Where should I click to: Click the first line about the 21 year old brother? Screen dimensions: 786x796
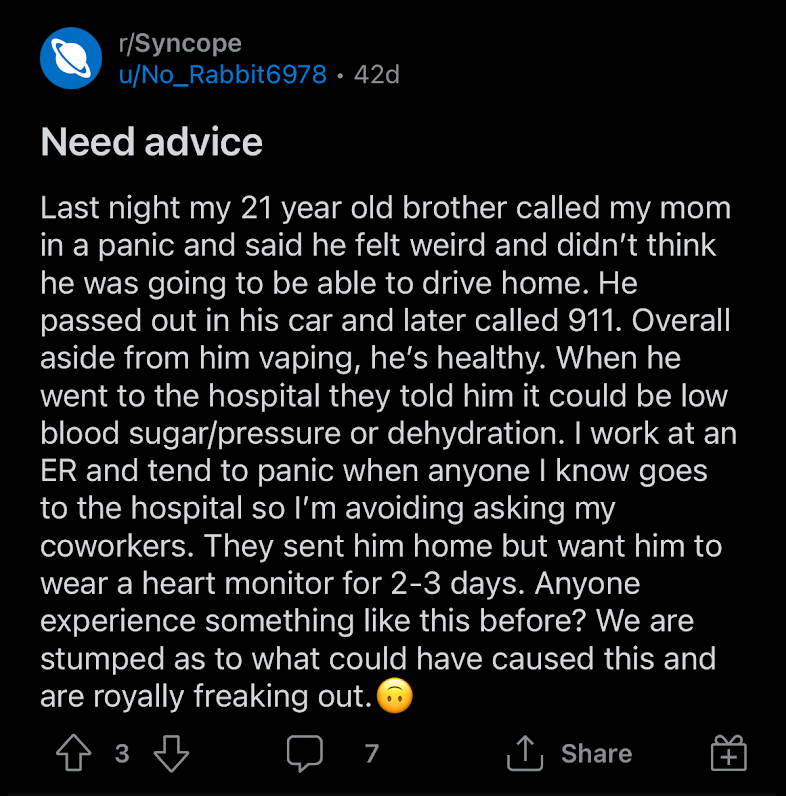click(386, 208)
